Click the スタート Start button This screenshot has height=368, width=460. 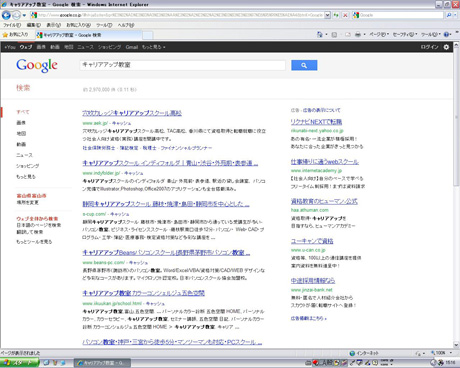pyautogui.click(x=19, y=363)
